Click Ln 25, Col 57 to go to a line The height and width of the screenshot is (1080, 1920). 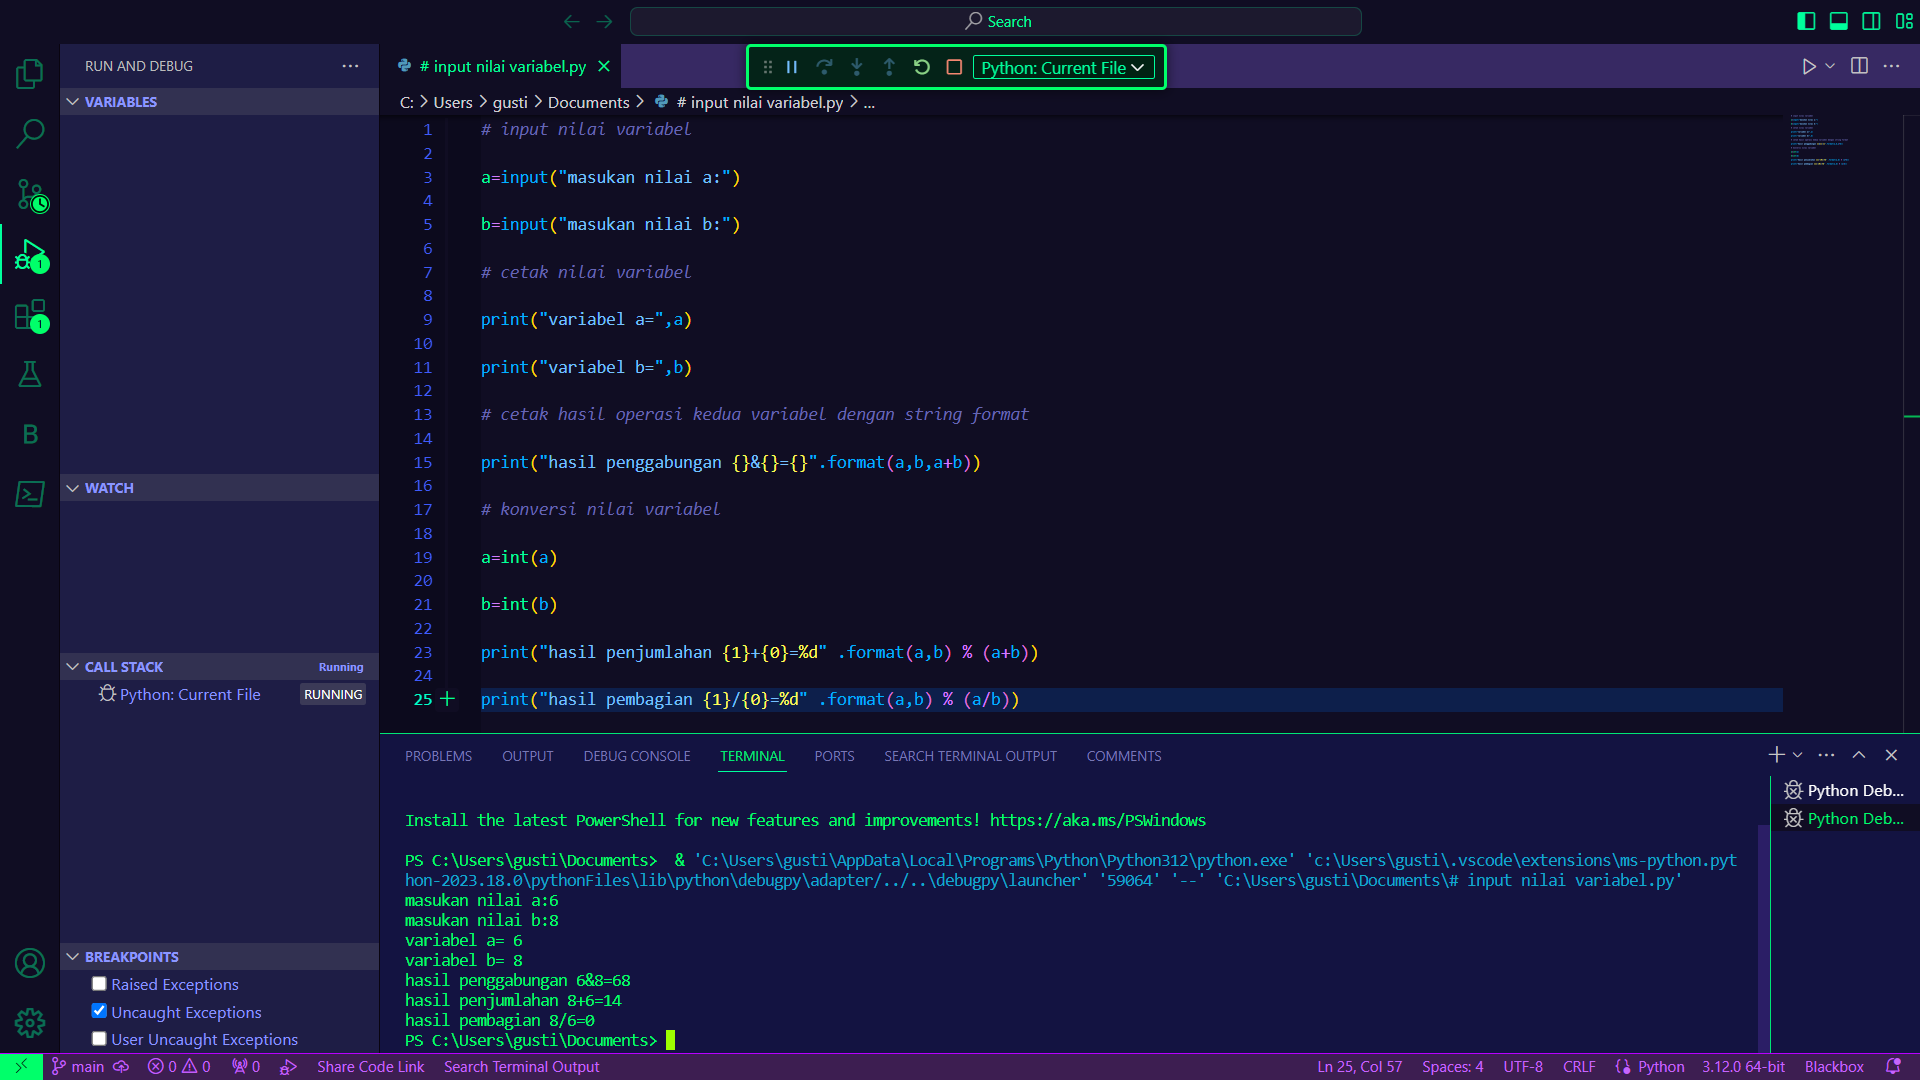pos(1359,1066)
